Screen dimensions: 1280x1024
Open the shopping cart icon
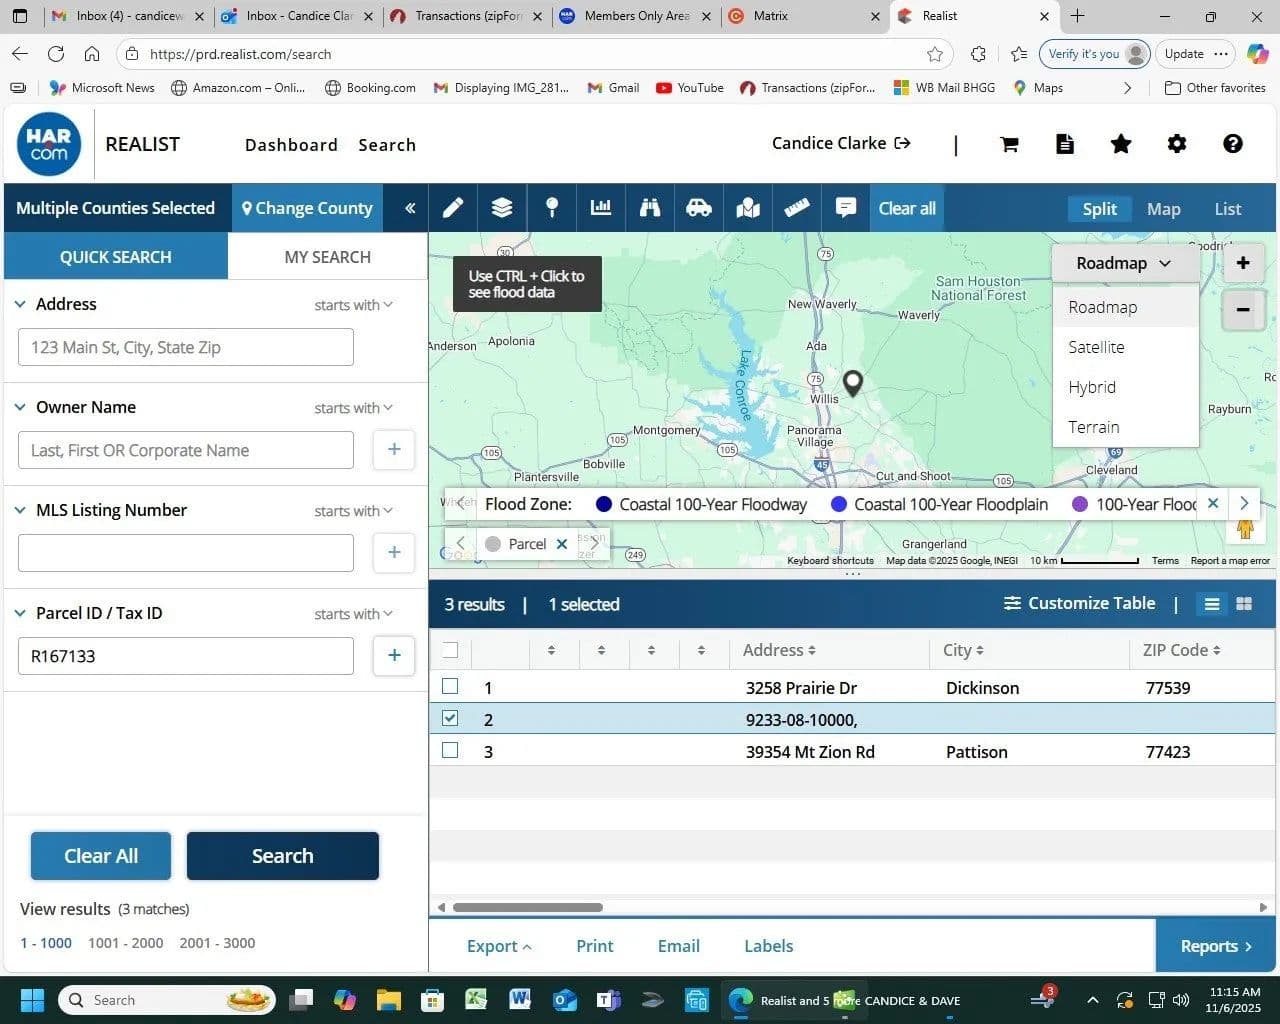(x=1009, y=144)
